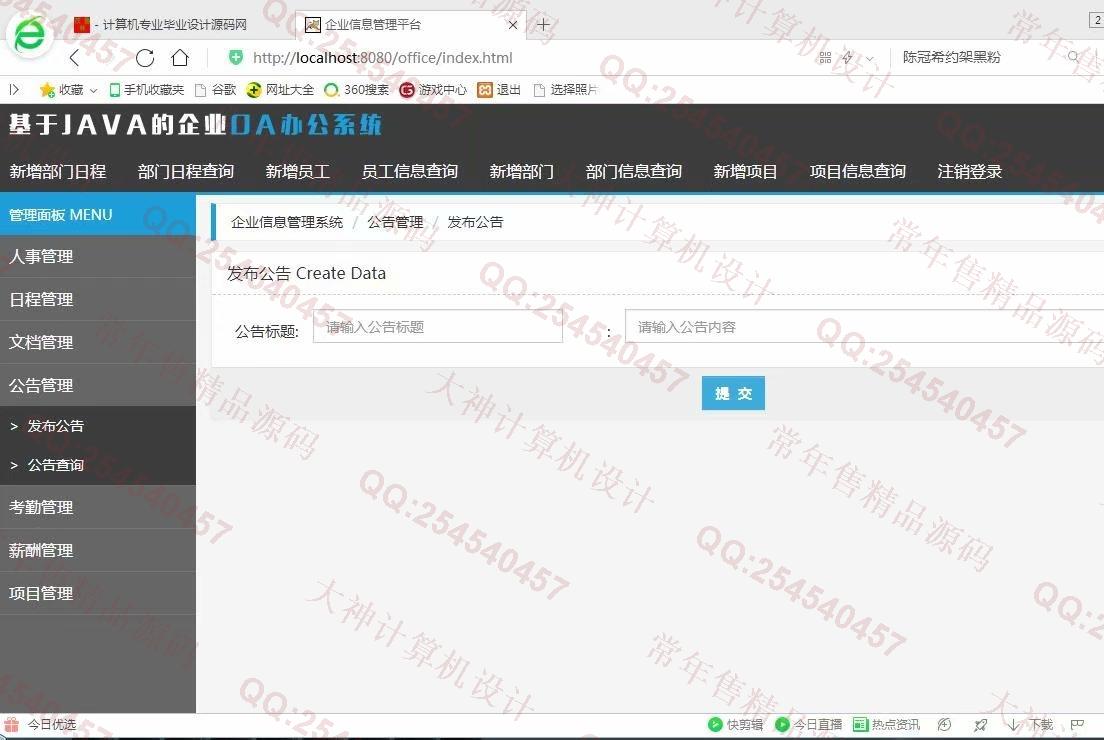Open 手机收藏夹 bookmark
Screen dimensions: 1104x740
146,89
